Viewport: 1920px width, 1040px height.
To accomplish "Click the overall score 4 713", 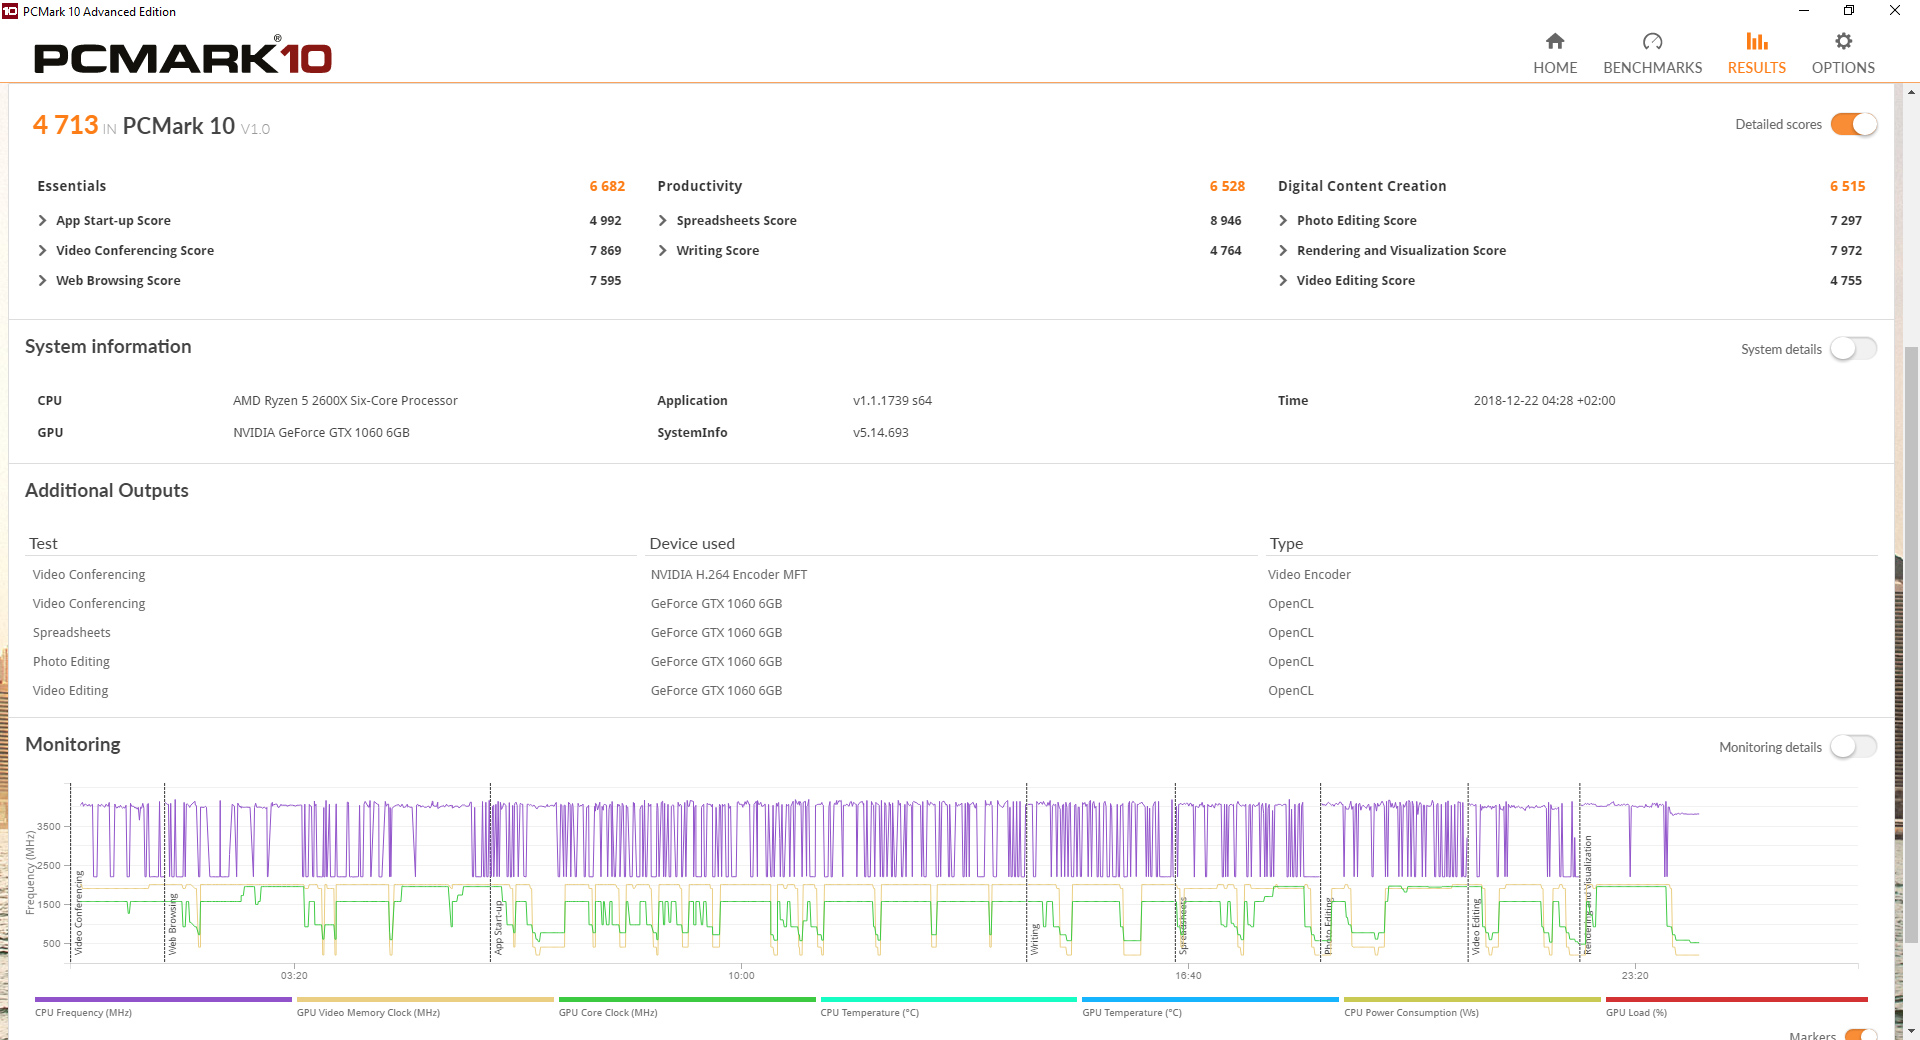I will tap(66, 125).
